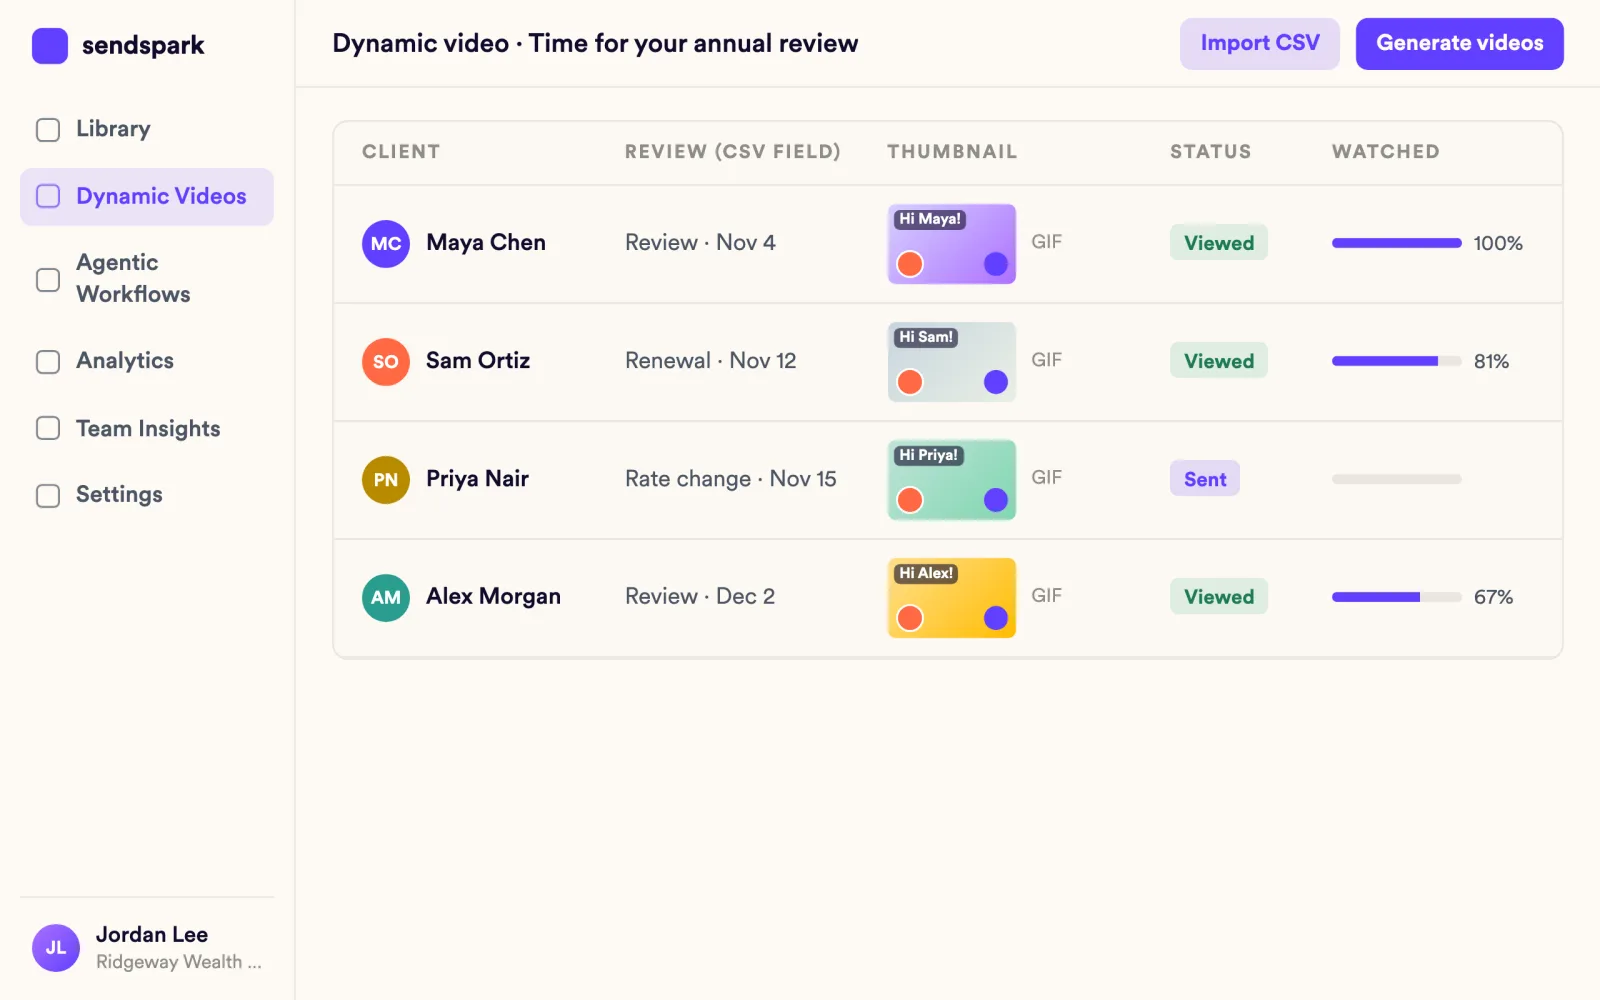Click the GIF label in Maya Chen's row
1600x1000 pixels.
[x=1047, y=242]
